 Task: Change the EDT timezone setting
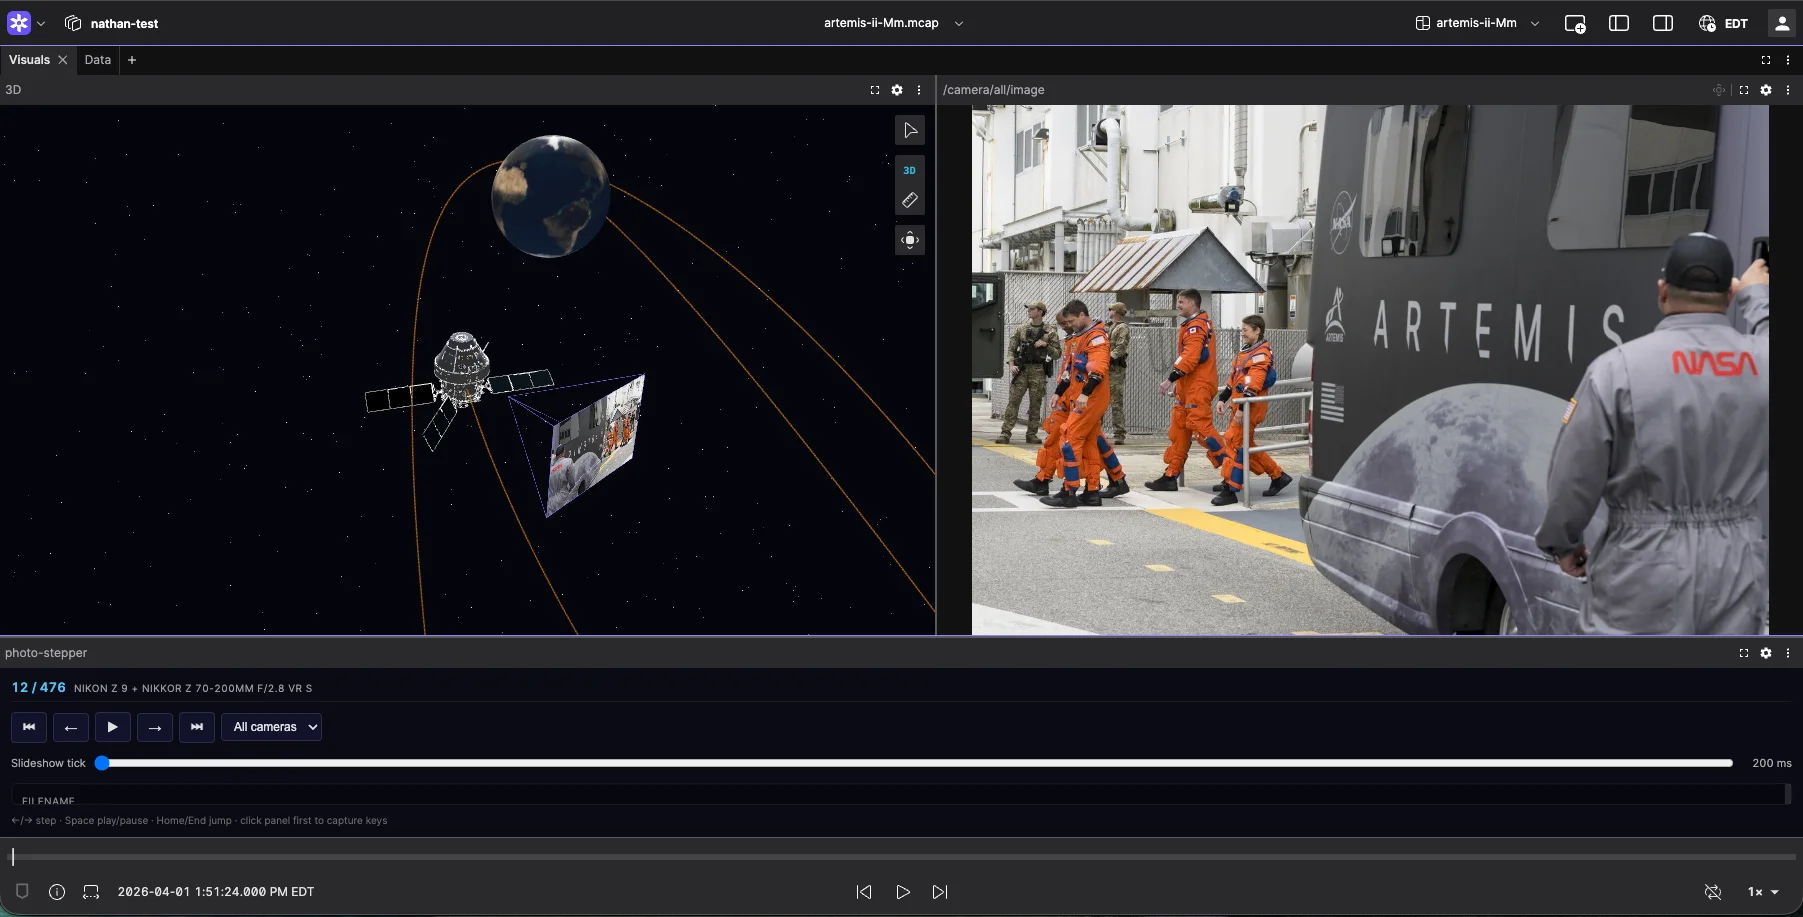pyautogui.click(x=1723, y=23)
